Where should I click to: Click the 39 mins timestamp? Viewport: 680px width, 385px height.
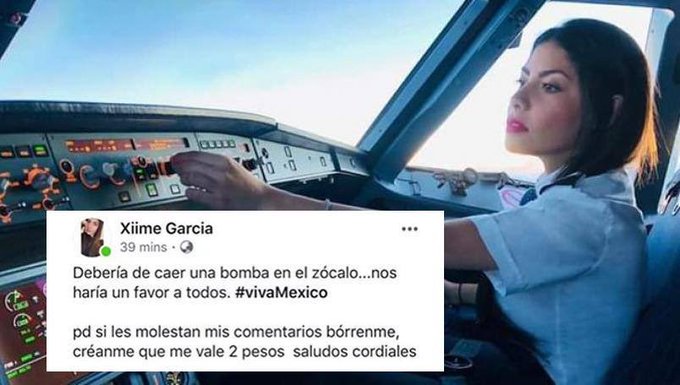[143, 247]
